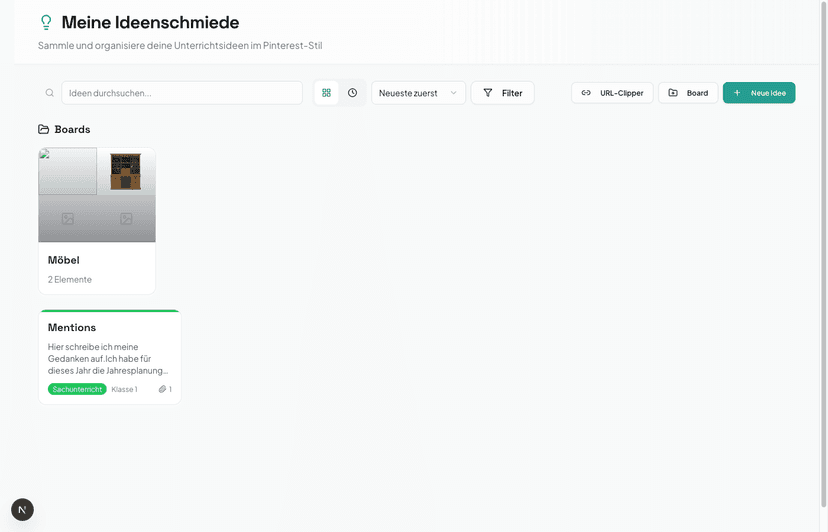Open the URL-Clipper tool
The height and width of the screenshot is (532, 828).
tap(612, 93)
